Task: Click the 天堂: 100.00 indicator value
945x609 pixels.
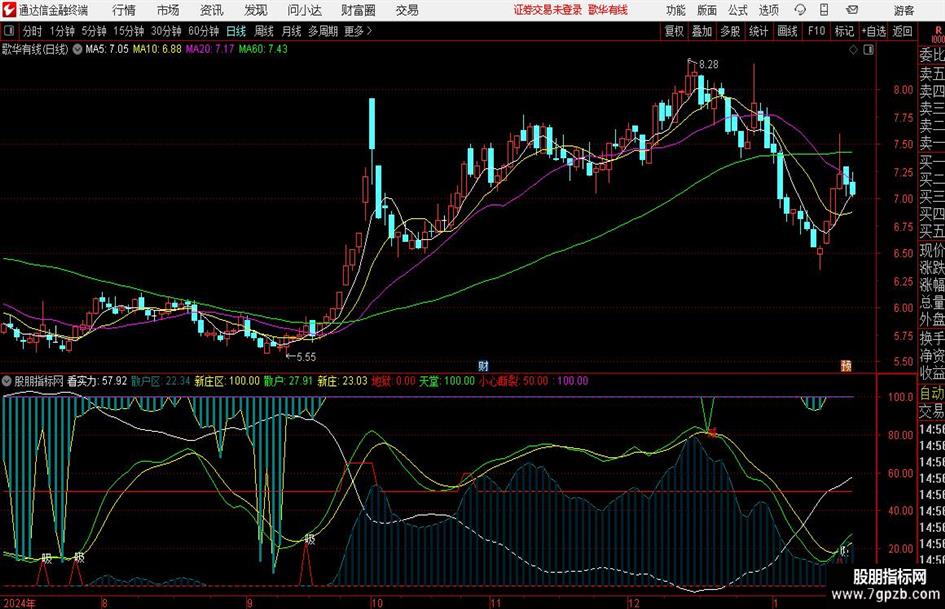Action: pyautogui.click(x=447, y=381)
